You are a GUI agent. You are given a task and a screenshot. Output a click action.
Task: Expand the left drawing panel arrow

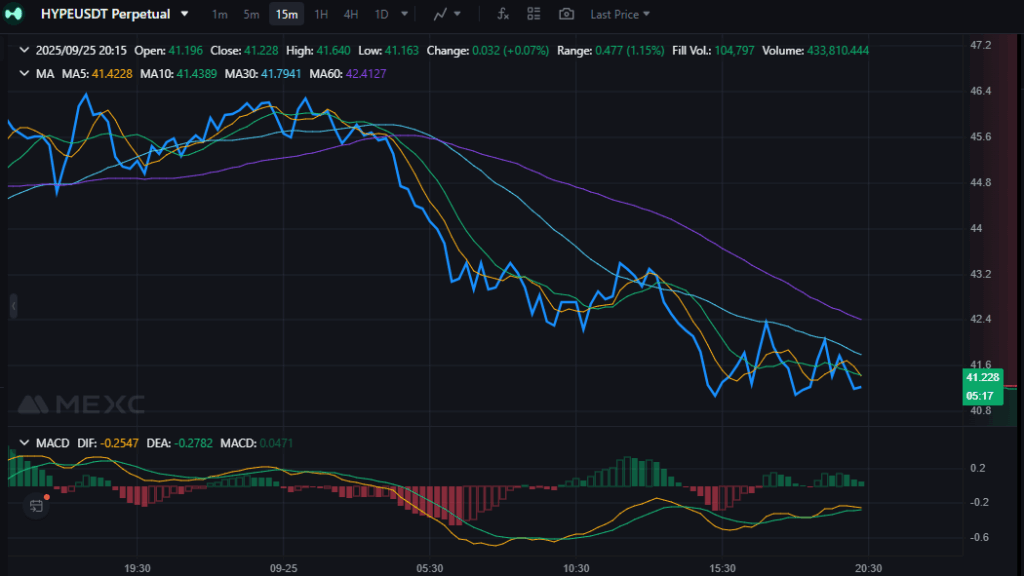pyautogui.click(x=14, y=306)
